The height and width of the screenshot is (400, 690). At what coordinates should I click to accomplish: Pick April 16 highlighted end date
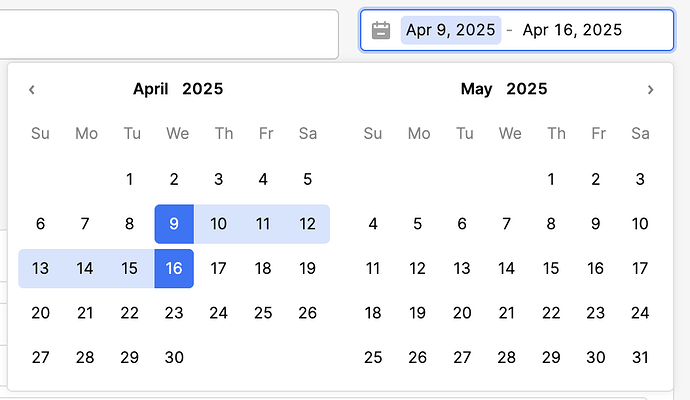coord(174,268)
